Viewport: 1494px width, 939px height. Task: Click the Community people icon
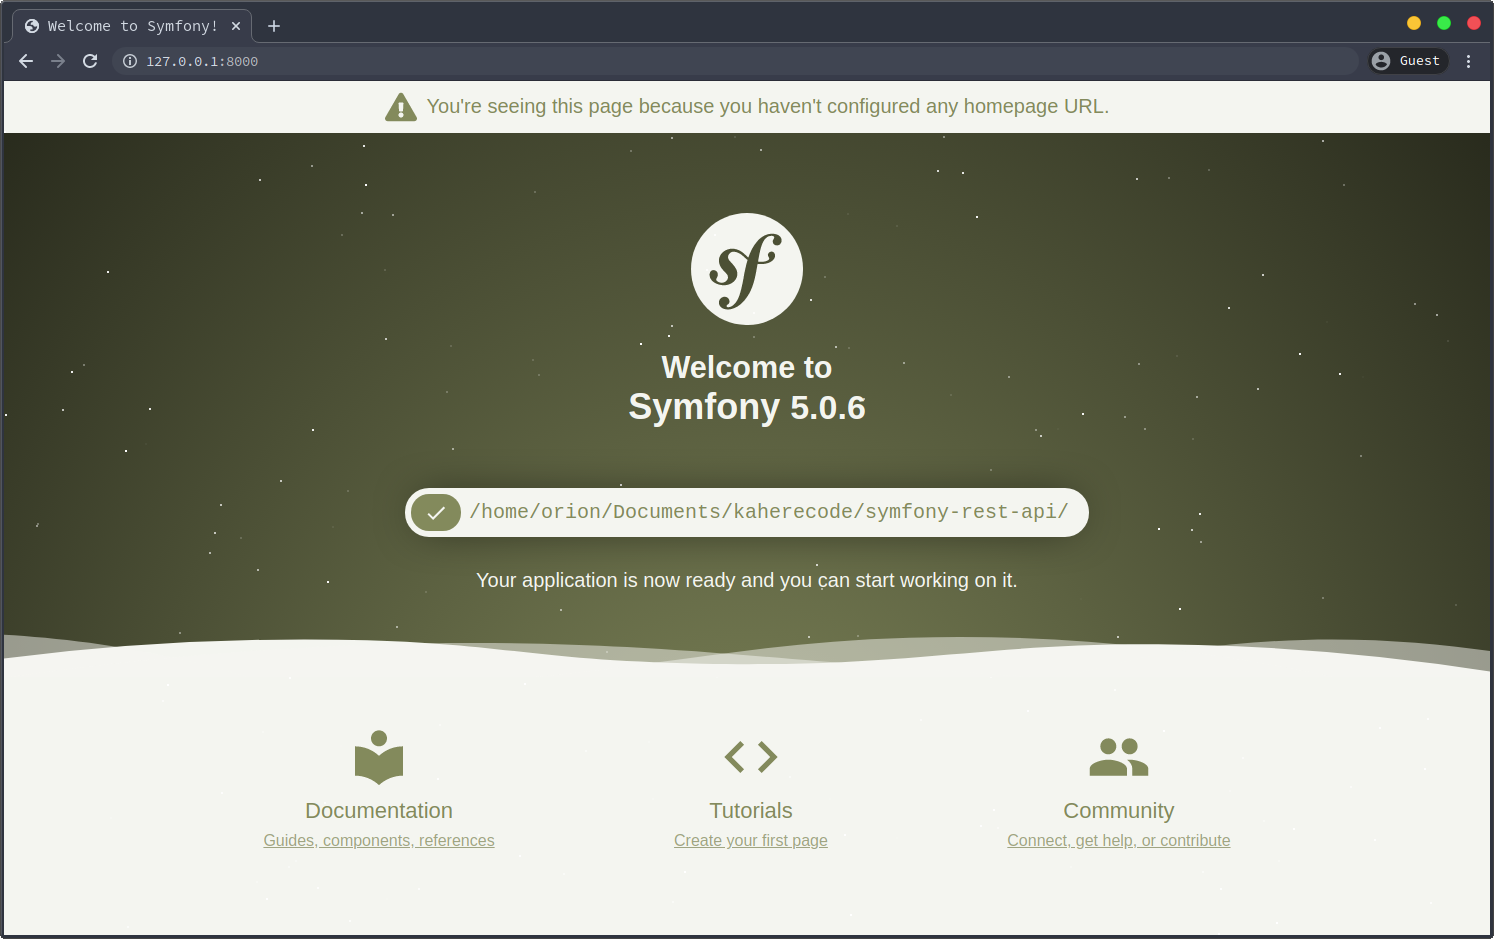(1118, 757)
